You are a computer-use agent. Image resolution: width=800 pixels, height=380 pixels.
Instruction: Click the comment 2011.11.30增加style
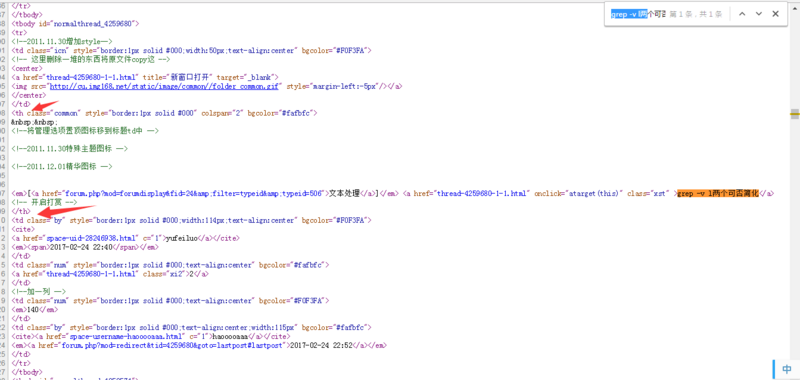(x=62, y=41)
